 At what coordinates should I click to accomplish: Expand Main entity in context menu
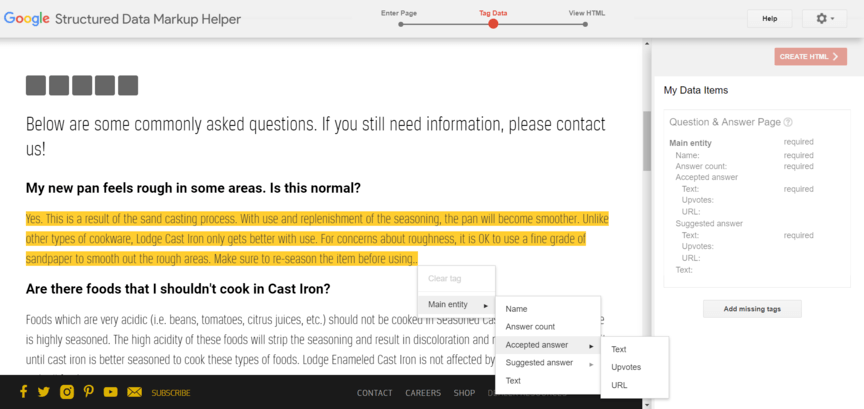456,305
